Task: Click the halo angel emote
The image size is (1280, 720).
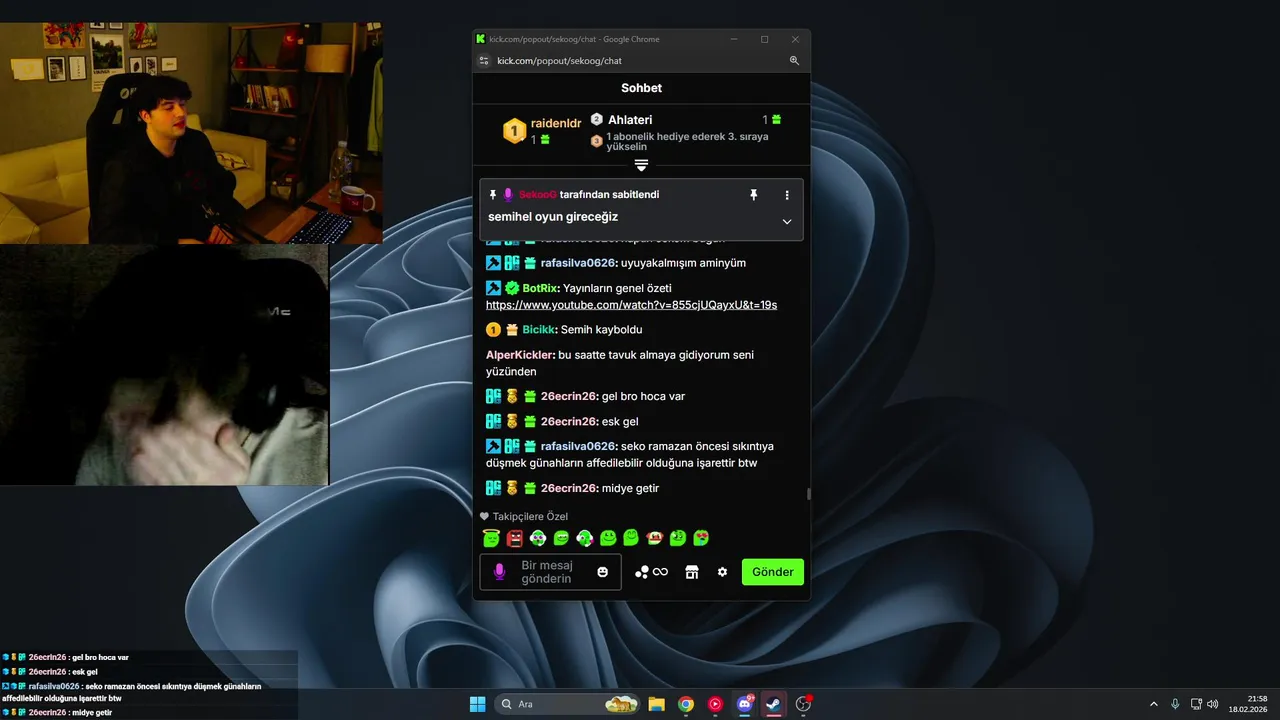Action: (x=491, y=538)
